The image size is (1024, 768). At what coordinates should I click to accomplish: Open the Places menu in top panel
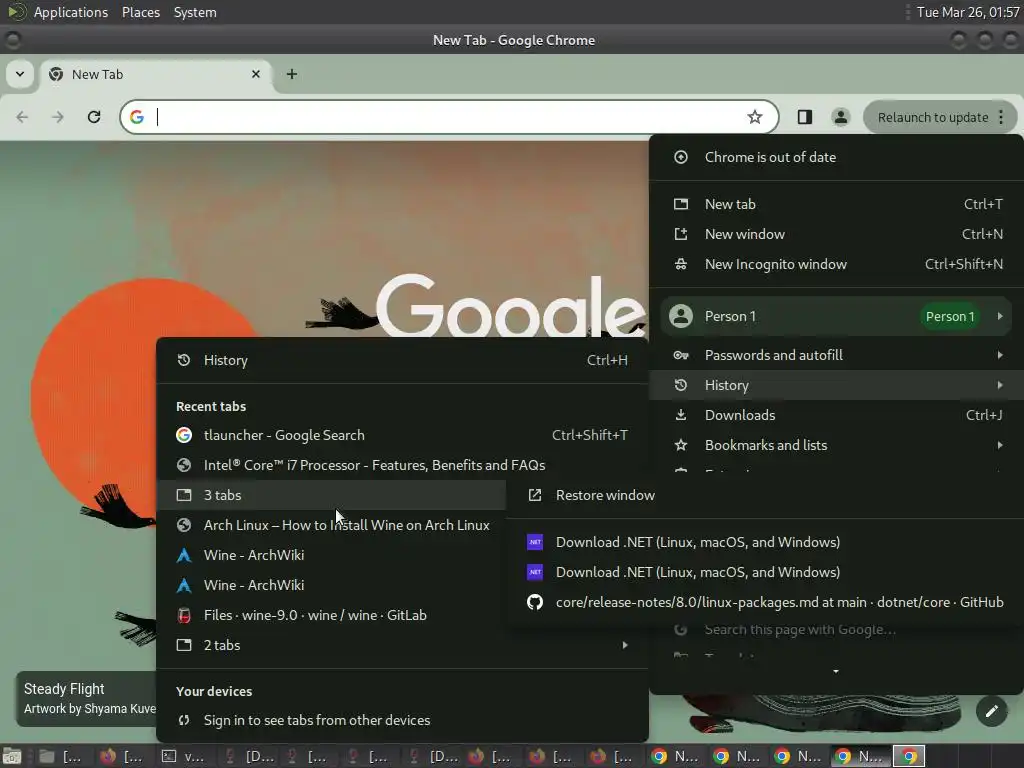pos(141,12)
